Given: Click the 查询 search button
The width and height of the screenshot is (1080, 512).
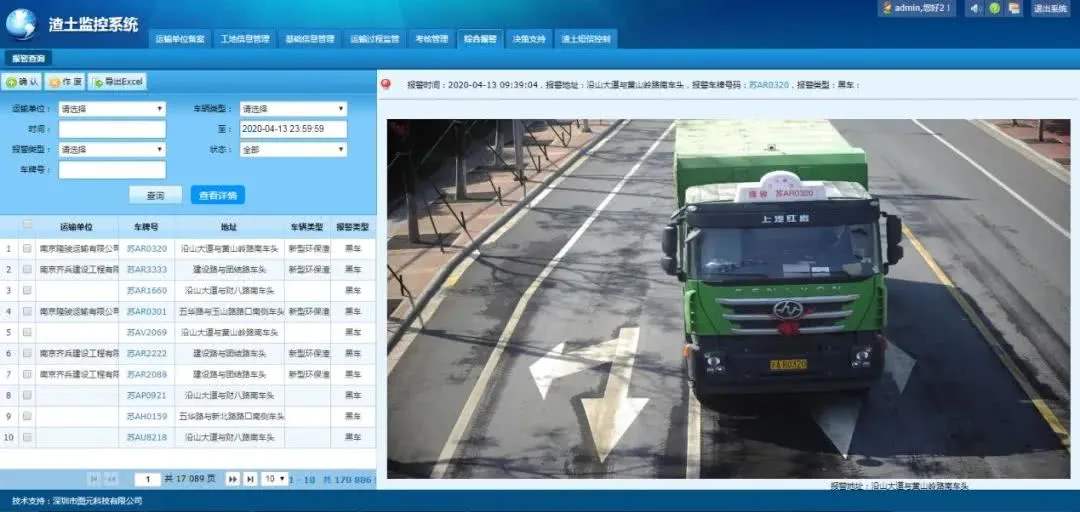Looking at the screenshot, I should point(155,195).
